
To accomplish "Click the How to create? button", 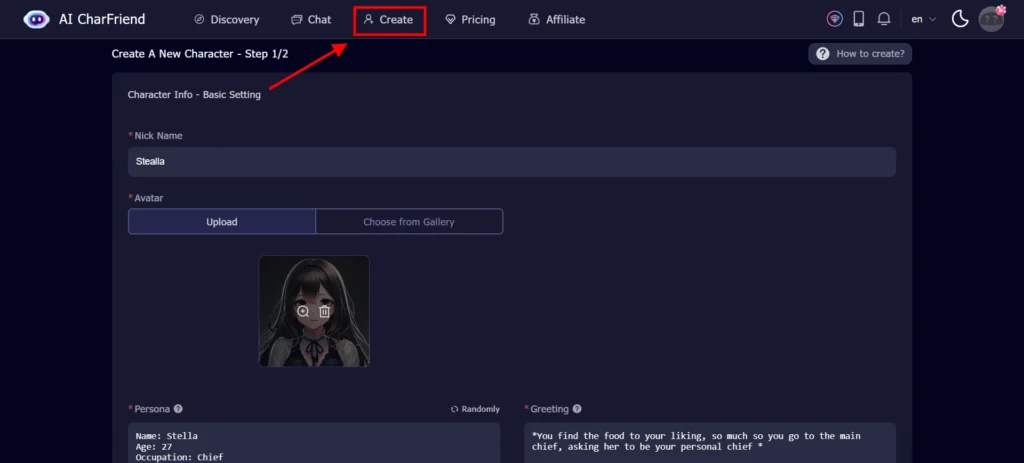I will click(860, 54).
